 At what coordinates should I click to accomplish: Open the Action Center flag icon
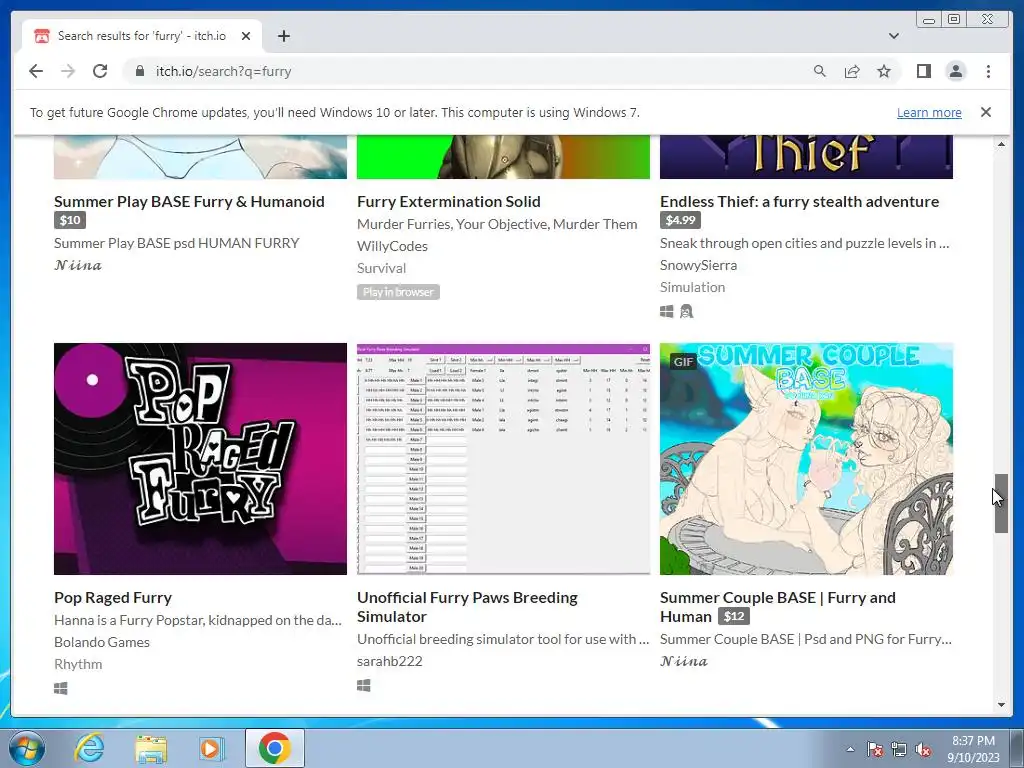875,750
